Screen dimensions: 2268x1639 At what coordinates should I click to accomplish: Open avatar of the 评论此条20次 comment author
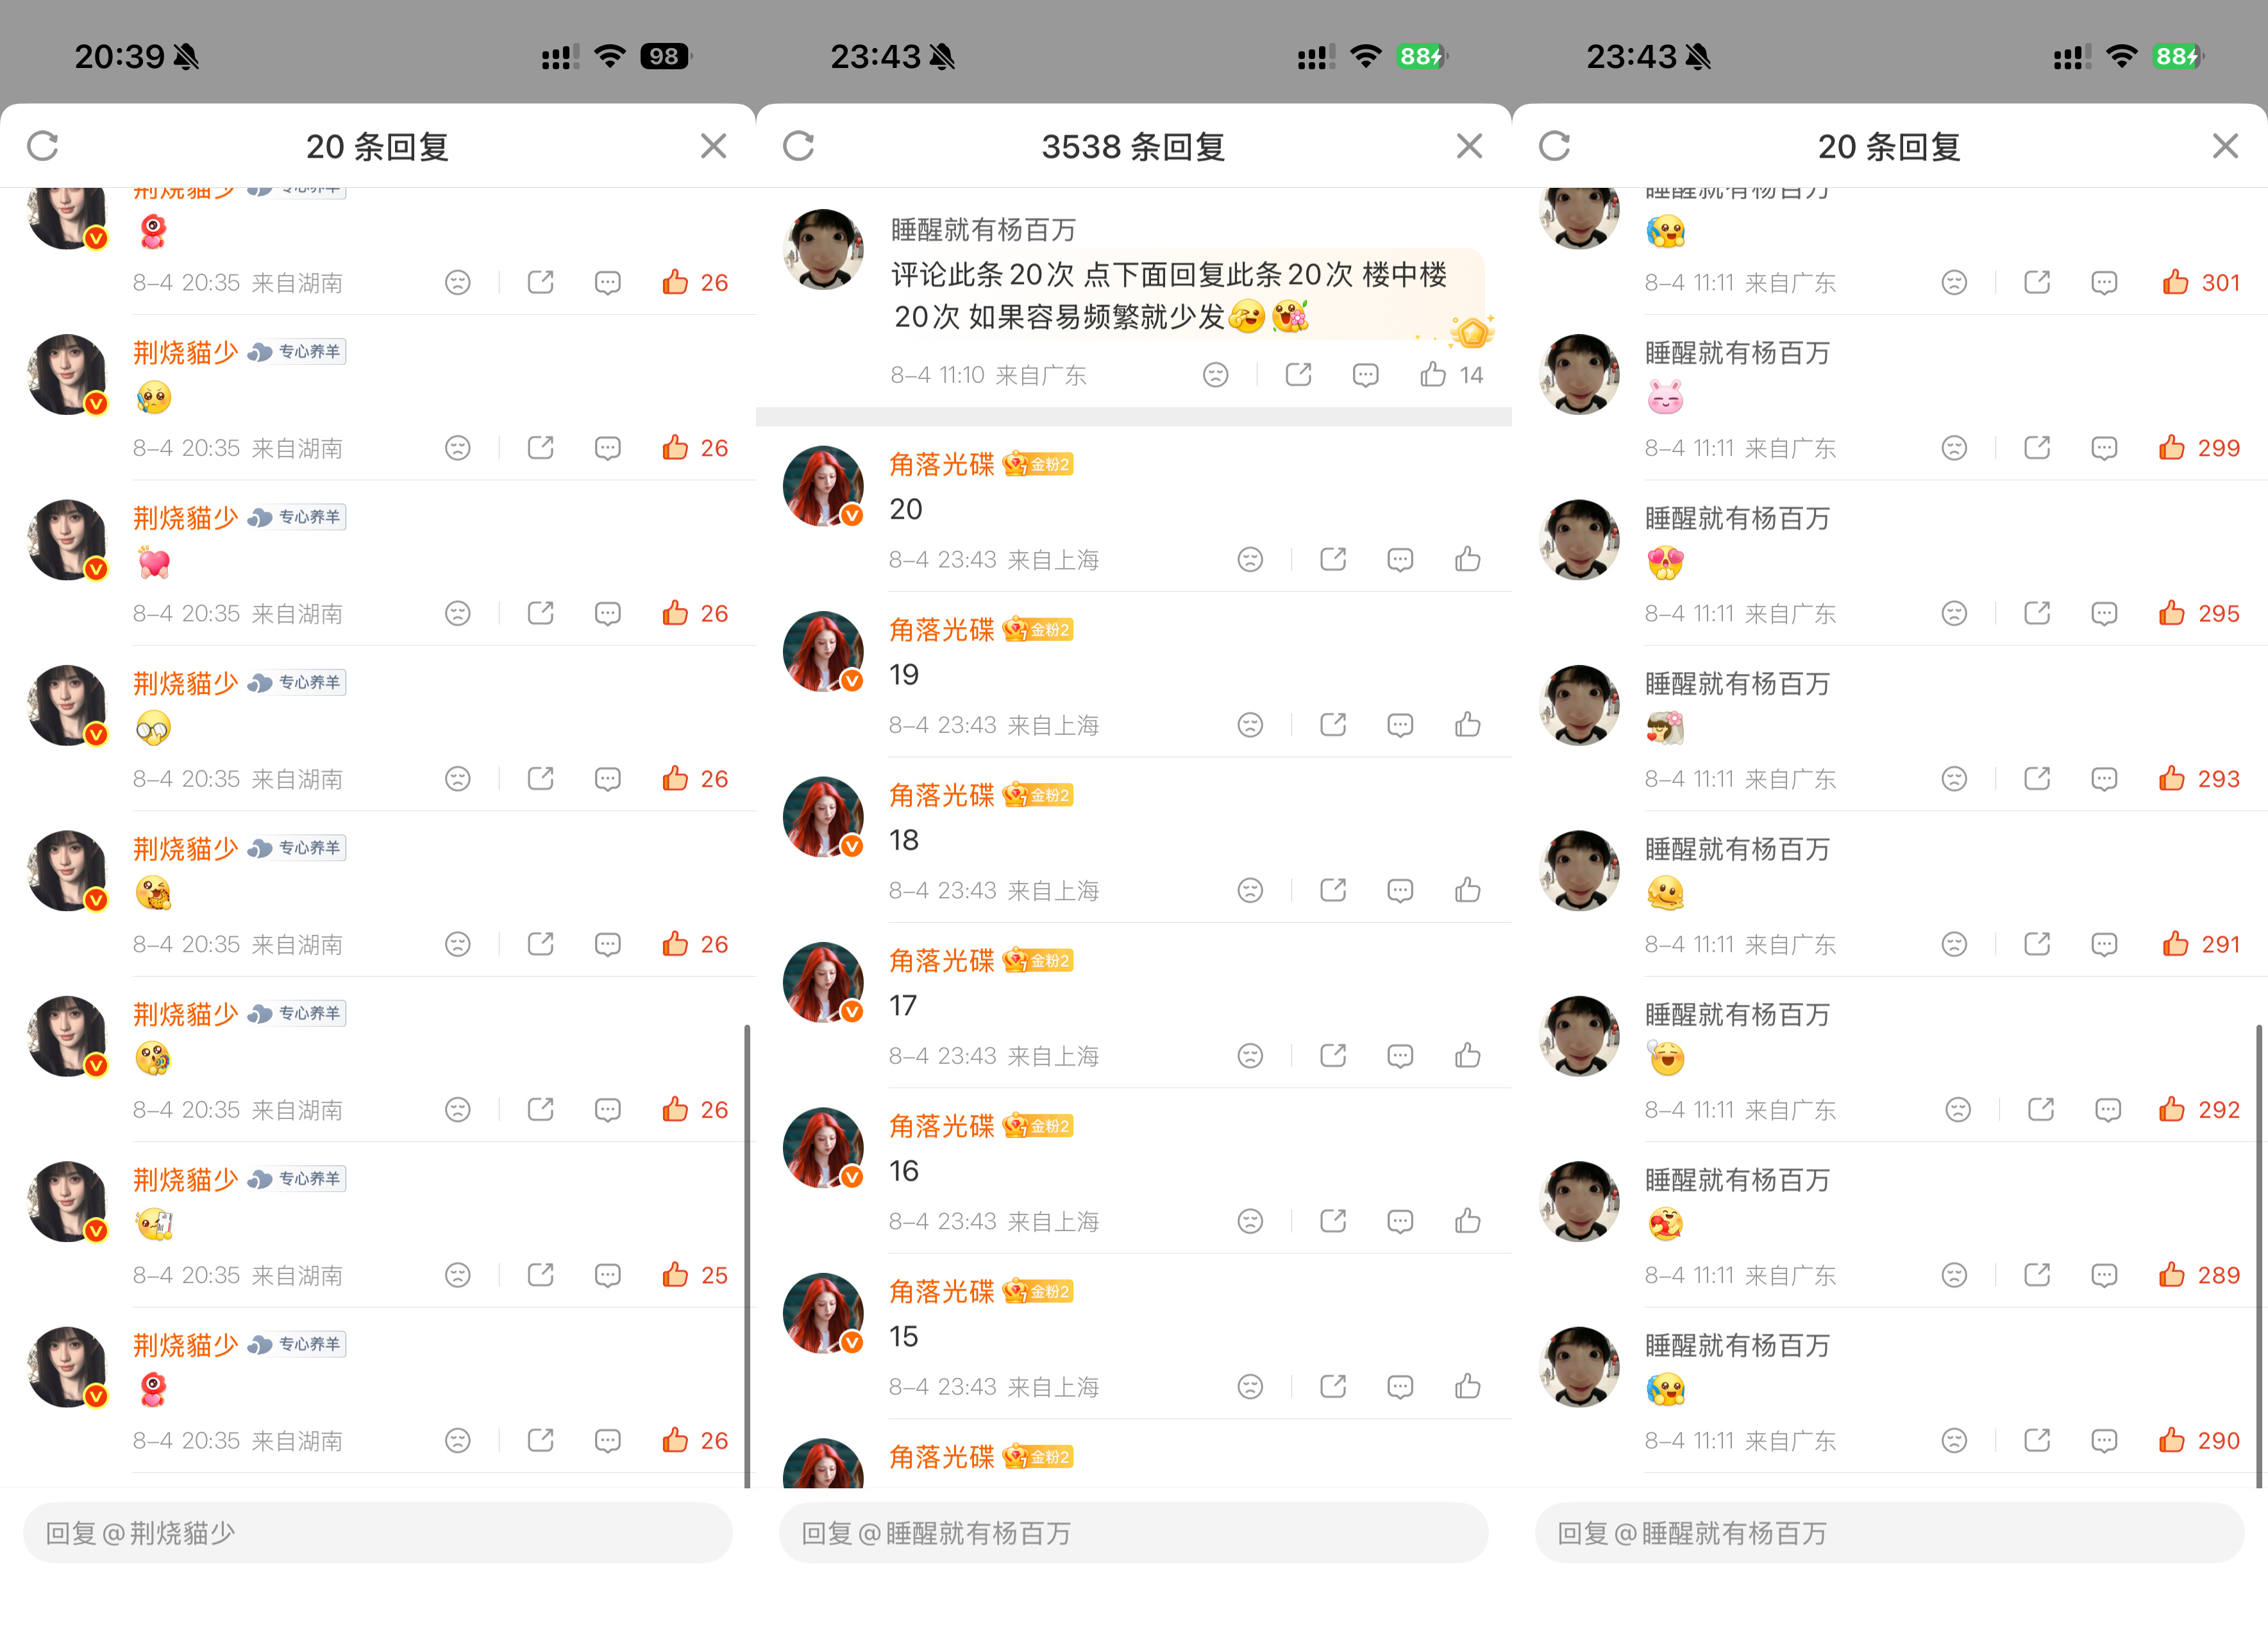tap(824, 249)
